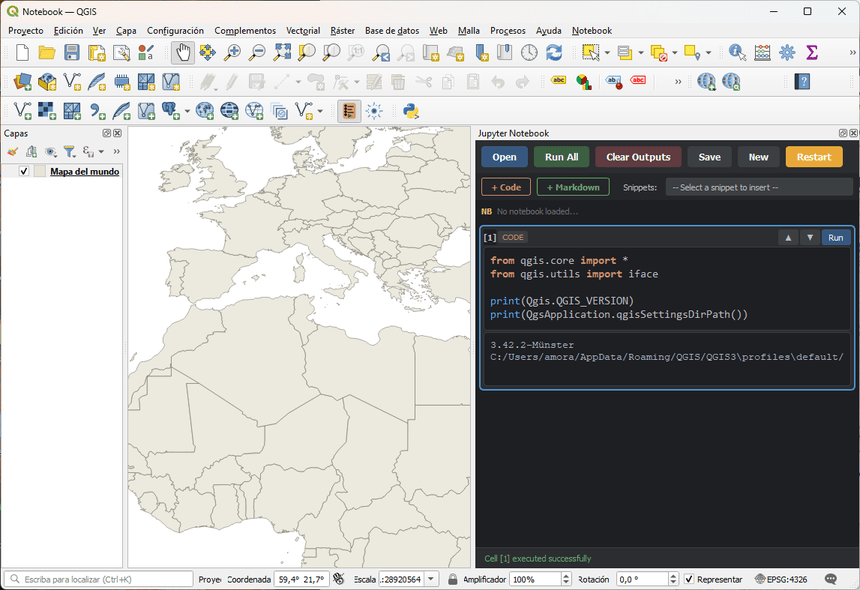Refresh map with blue arrows icon
Viewport: 860px width, 590px height.
(x=554, y=53)
